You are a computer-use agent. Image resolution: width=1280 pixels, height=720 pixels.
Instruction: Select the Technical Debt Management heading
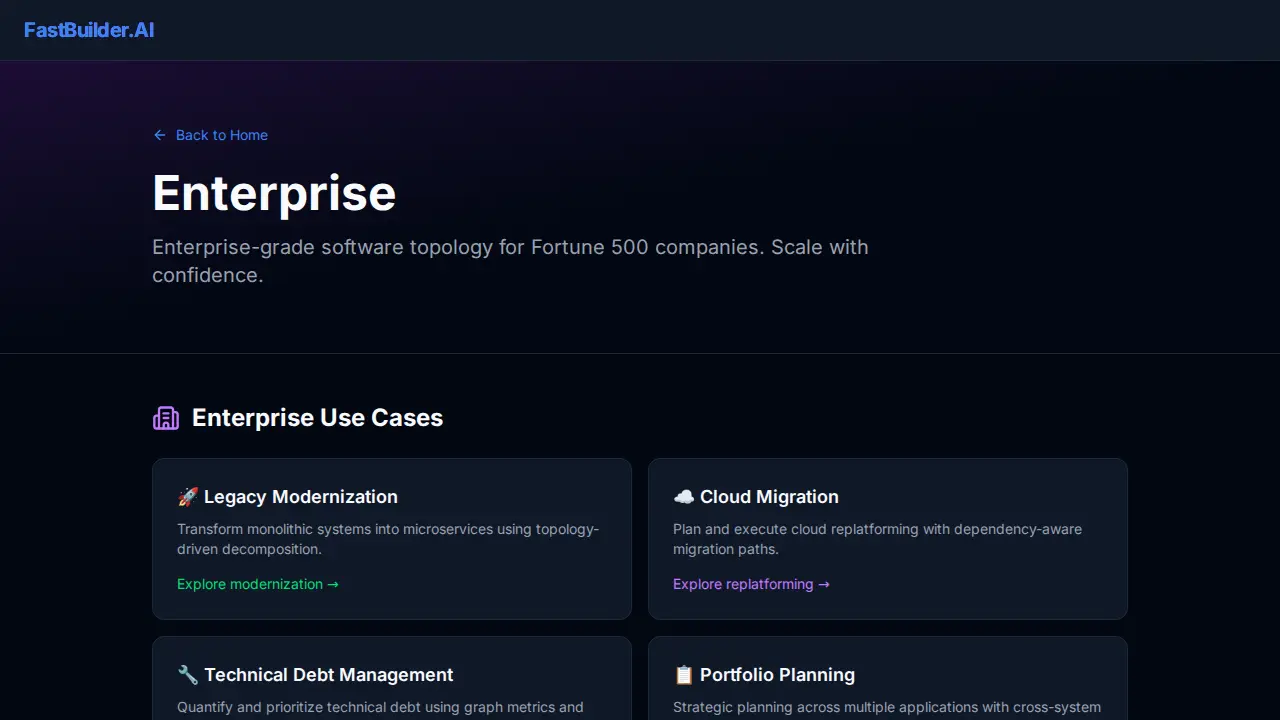pos(329,675)
